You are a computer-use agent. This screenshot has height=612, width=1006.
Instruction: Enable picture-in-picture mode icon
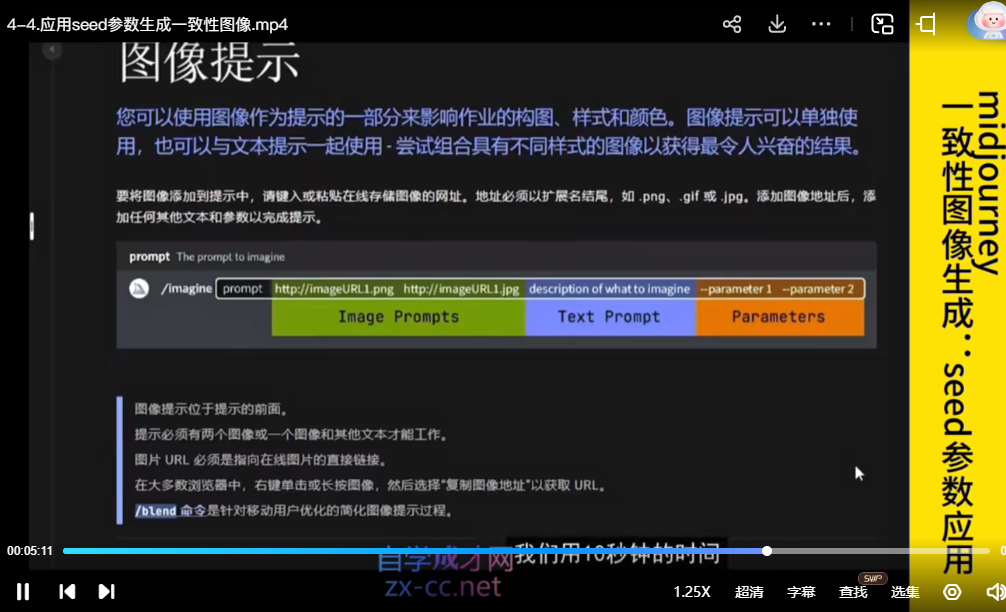tap(882, 24)
